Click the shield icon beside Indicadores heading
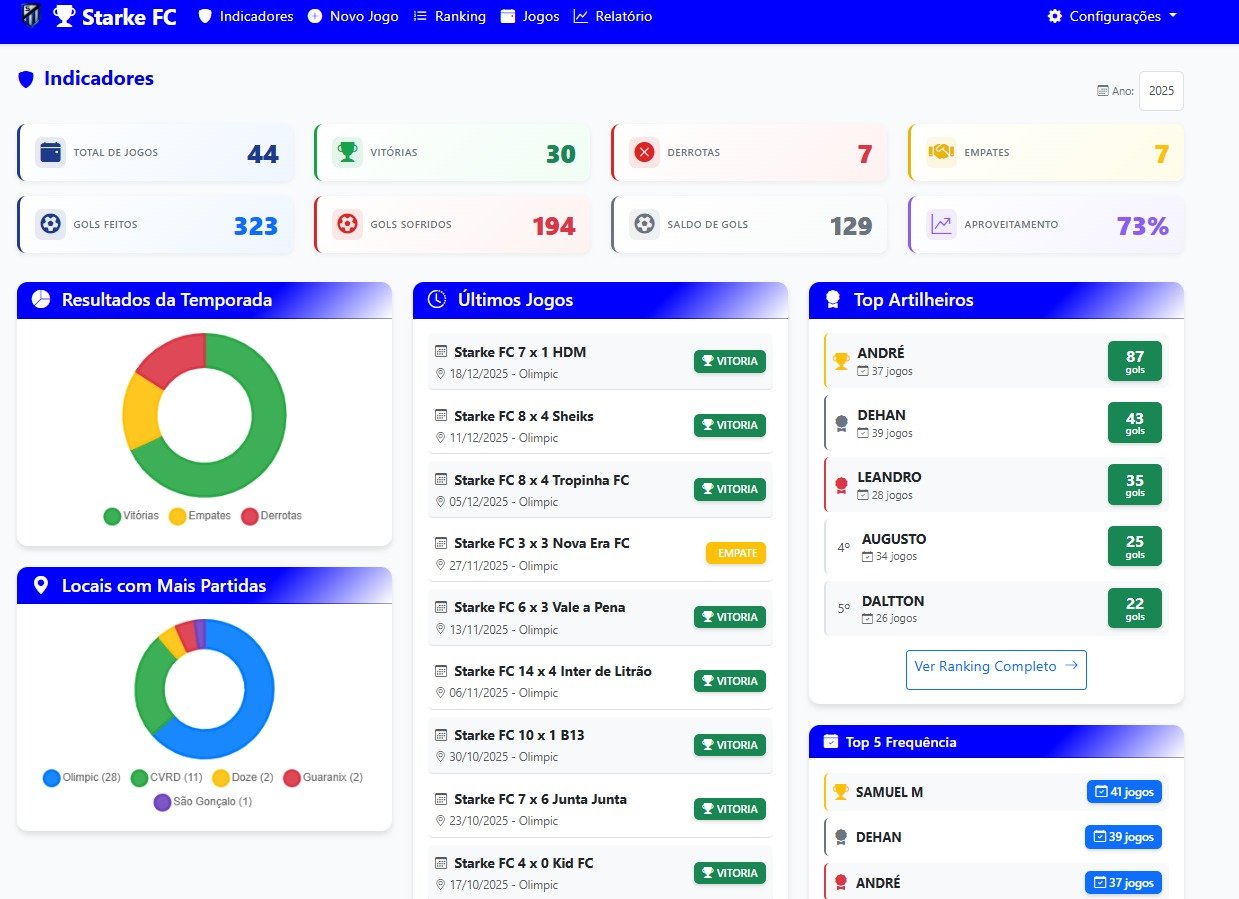This screenshot has height=899, width=1239. tap(25, 79)
